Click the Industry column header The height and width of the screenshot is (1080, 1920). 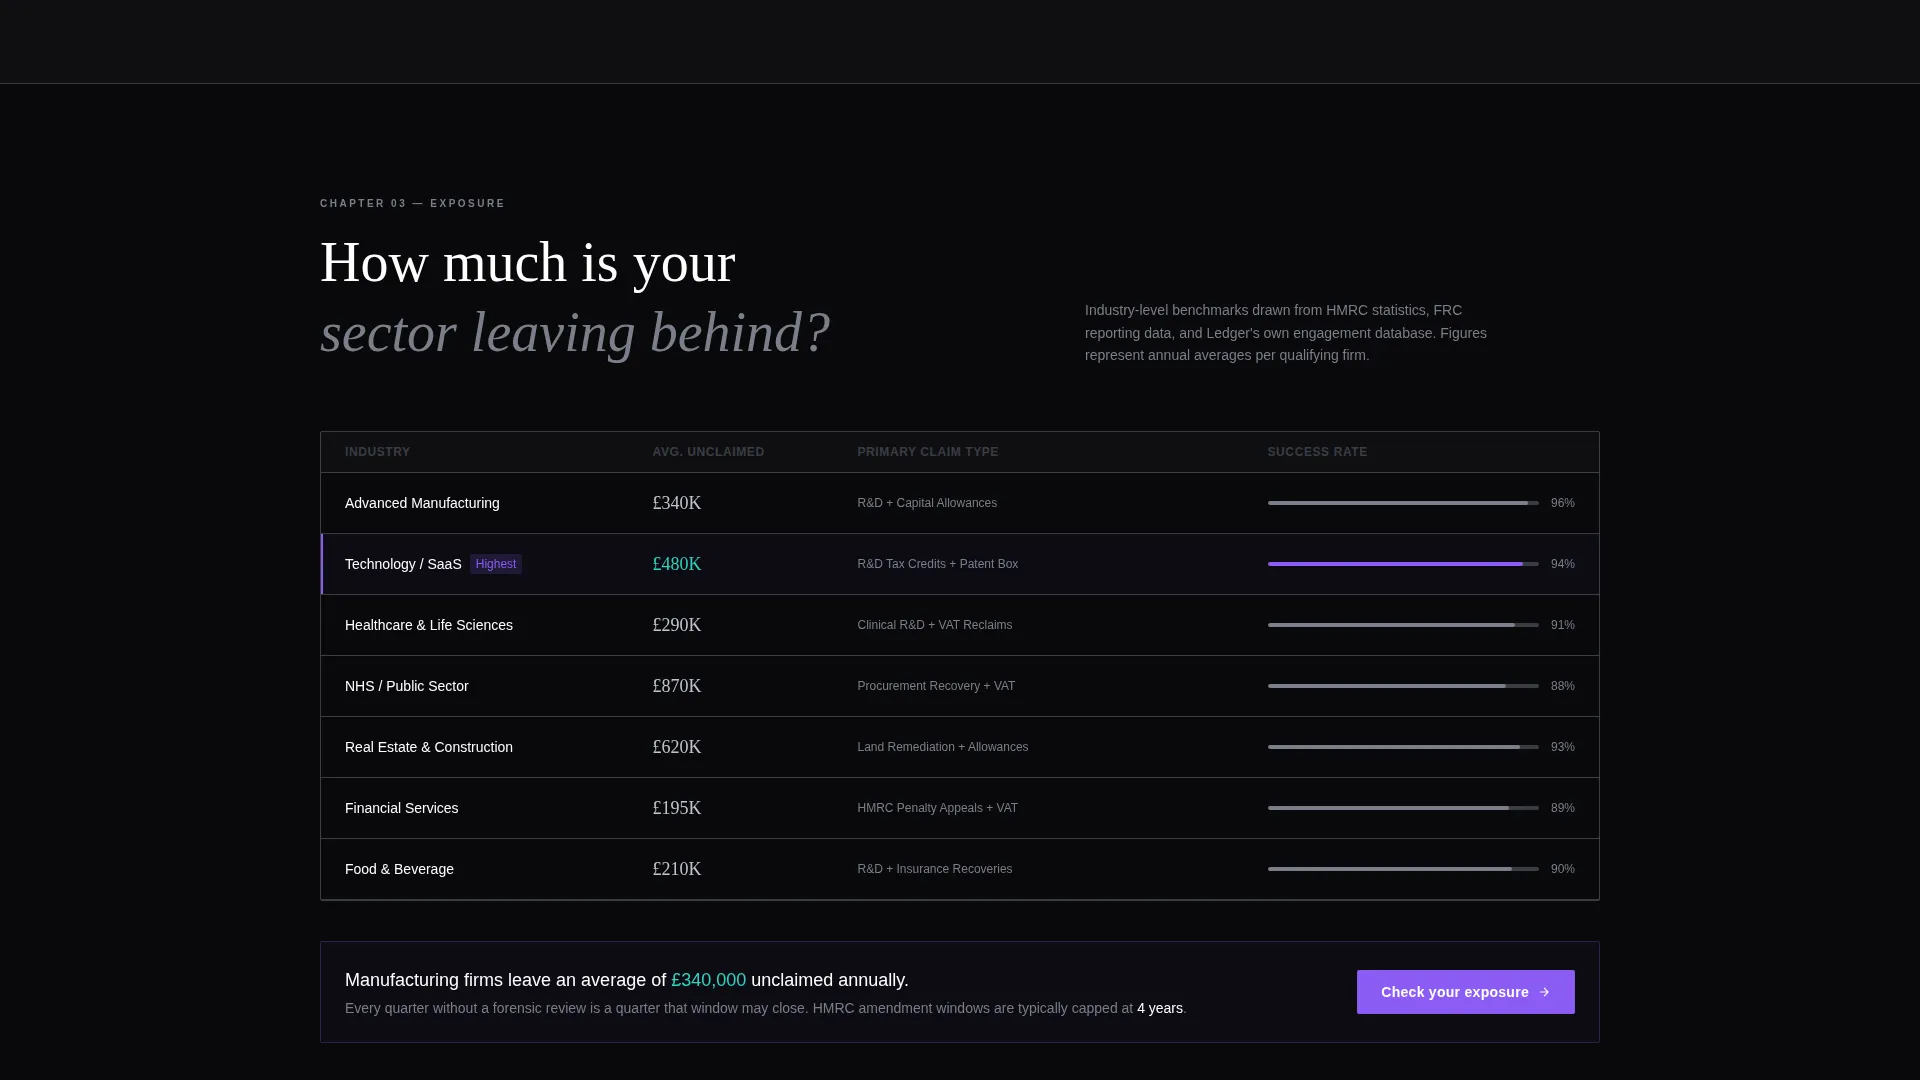point(377,452)
